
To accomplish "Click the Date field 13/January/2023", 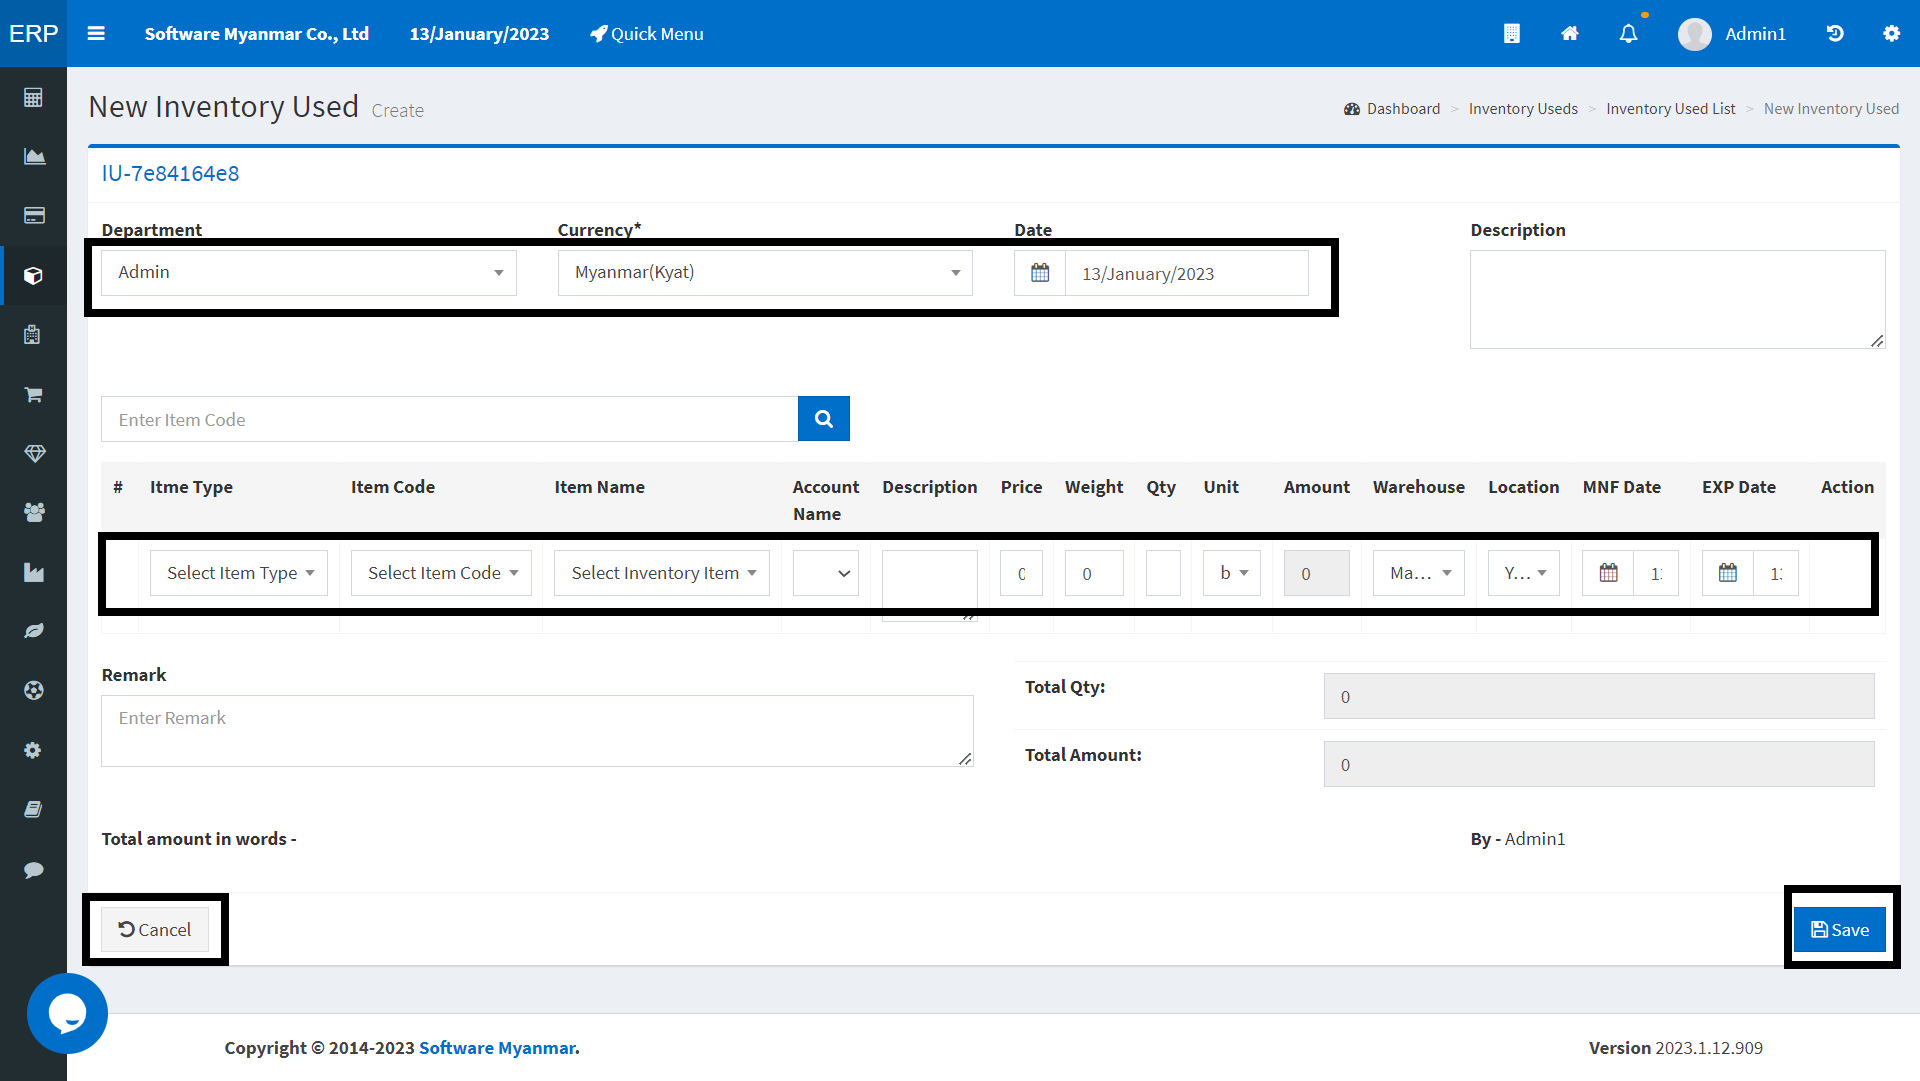I will (x=1186, y=273).
